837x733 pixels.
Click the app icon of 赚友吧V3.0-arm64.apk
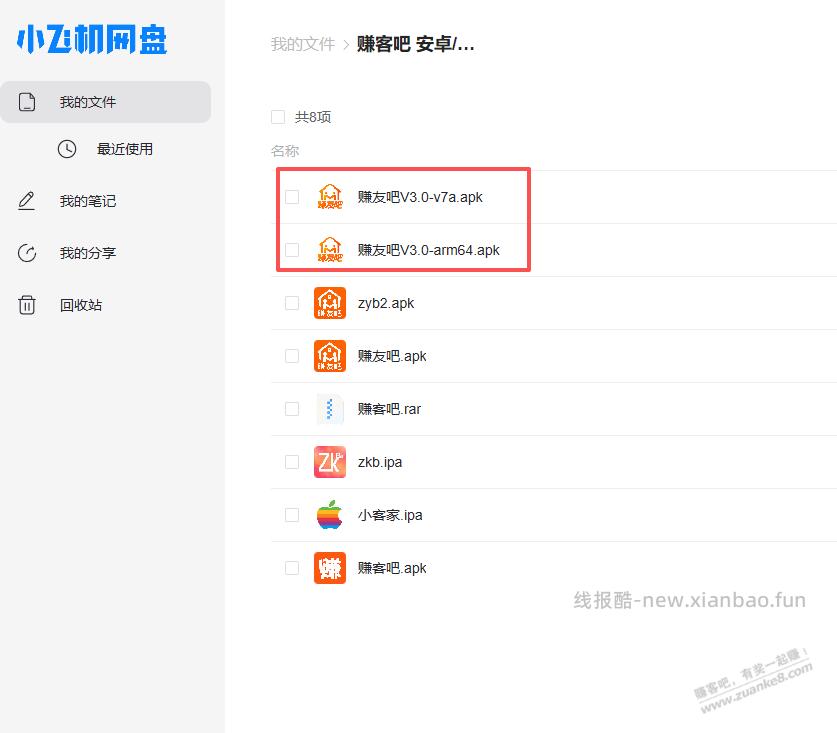coord(330,249)
